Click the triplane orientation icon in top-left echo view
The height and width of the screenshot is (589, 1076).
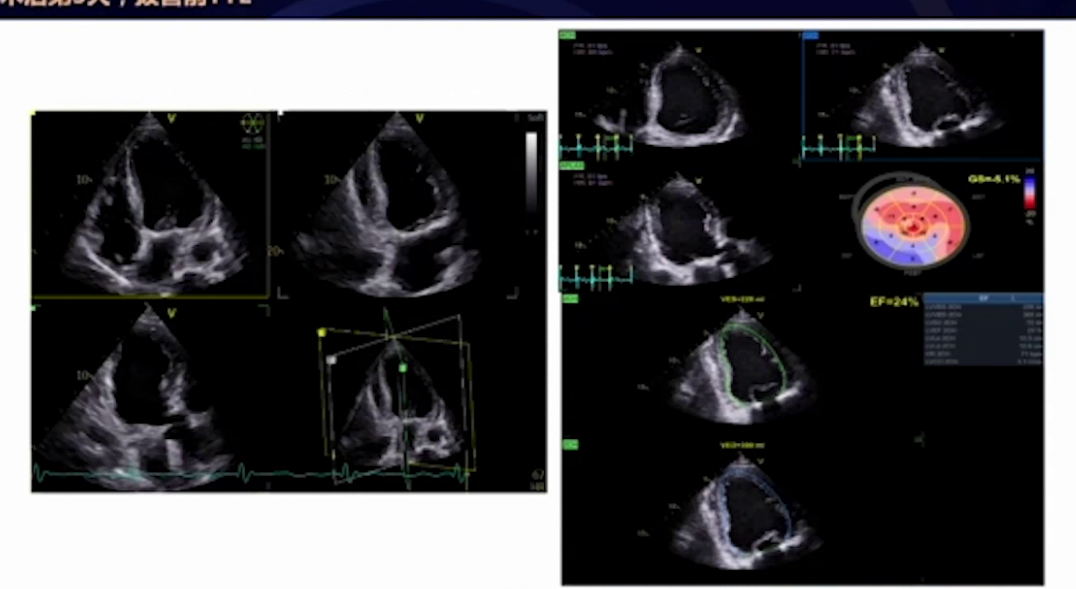pos(253,124)
